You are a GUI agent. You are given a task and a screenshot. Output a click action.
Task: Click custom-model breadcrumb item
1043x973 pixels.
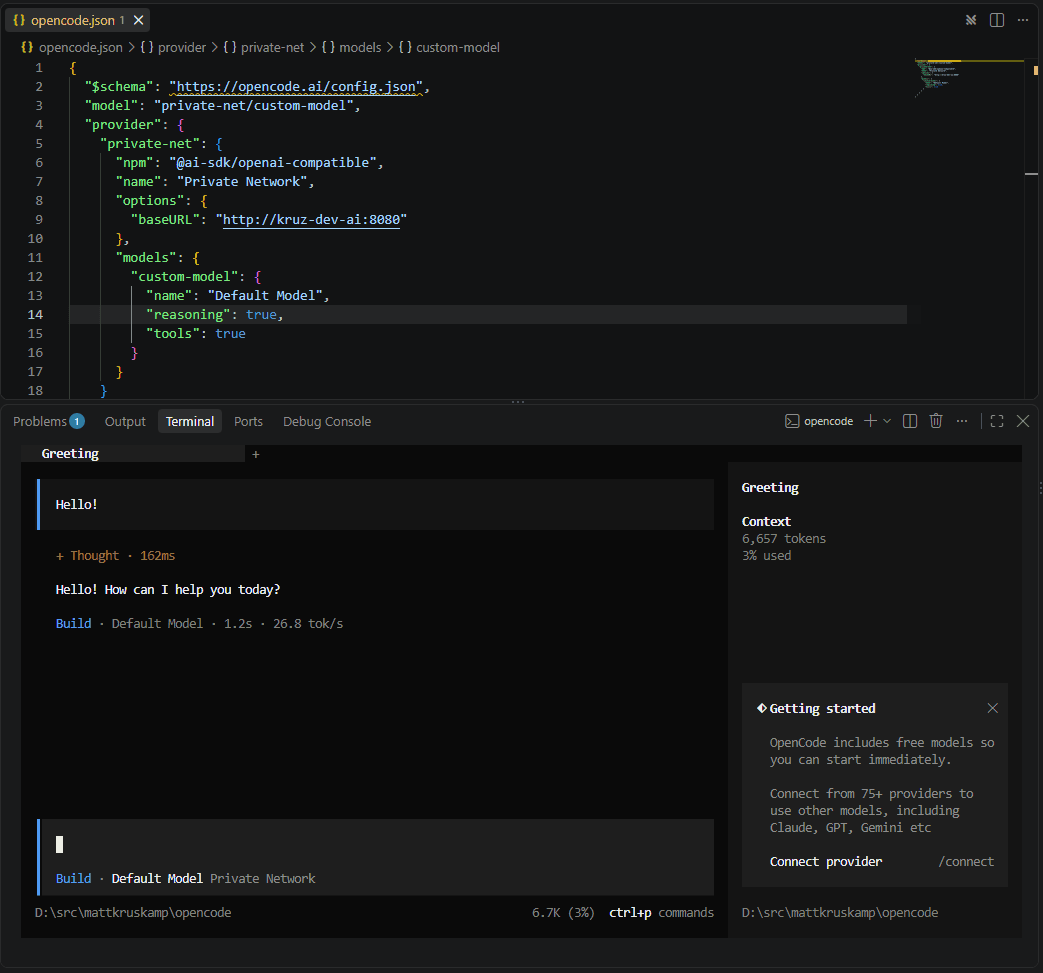pos(449,47)
